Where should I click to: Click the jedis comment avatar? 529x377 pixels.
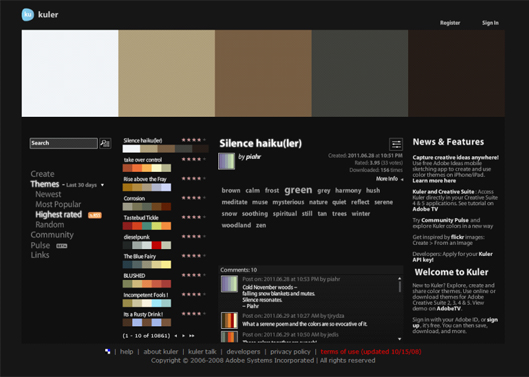(229, 337)
